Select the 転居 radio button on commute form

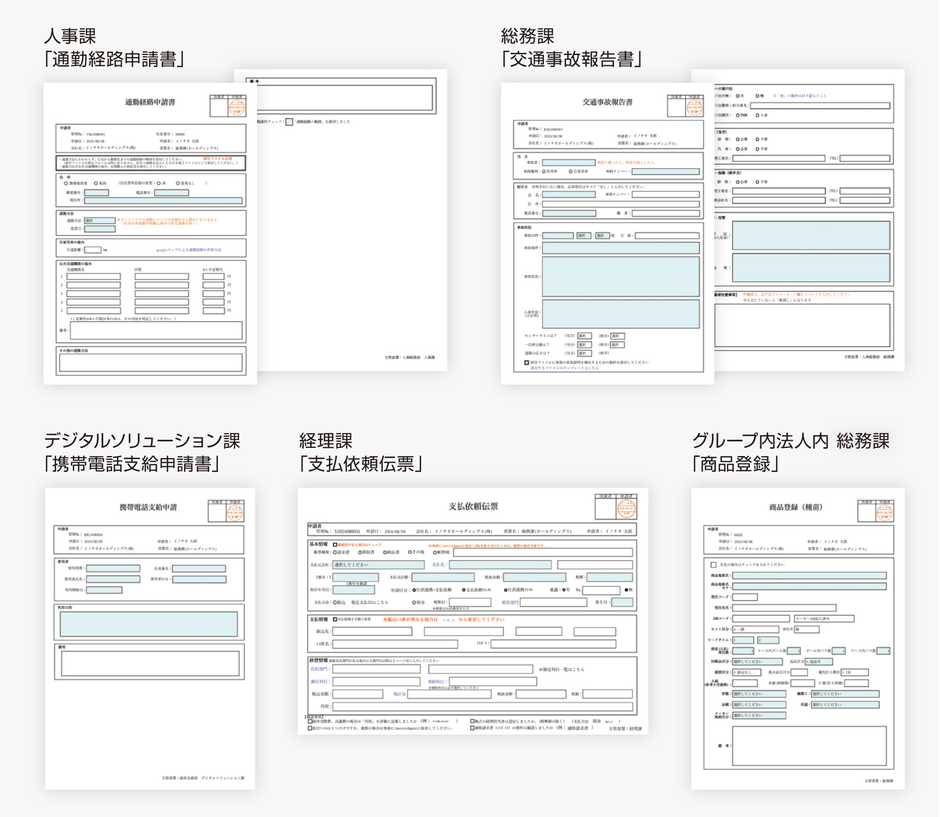tap(96, 182)
